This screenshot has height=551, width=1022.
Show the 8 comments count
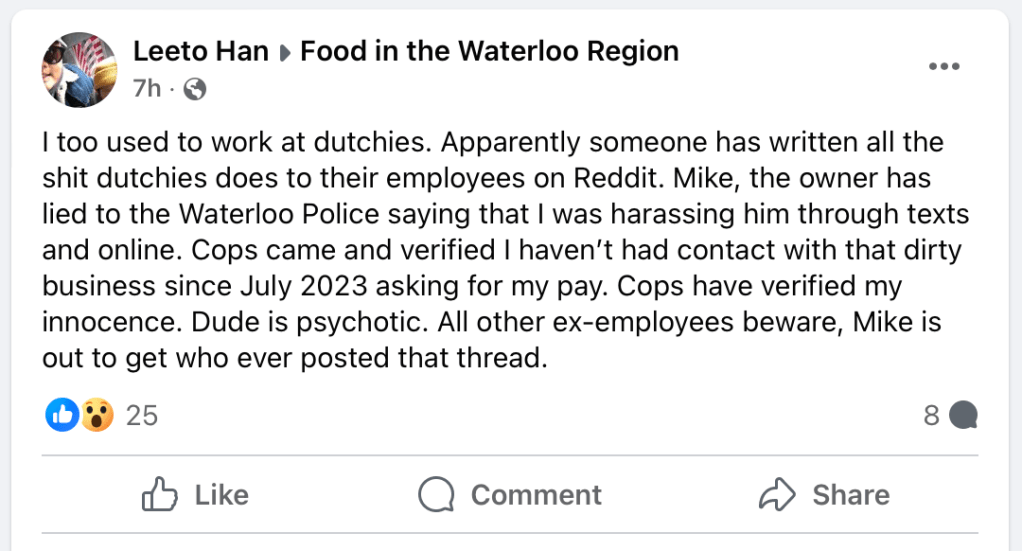(931, 415)
